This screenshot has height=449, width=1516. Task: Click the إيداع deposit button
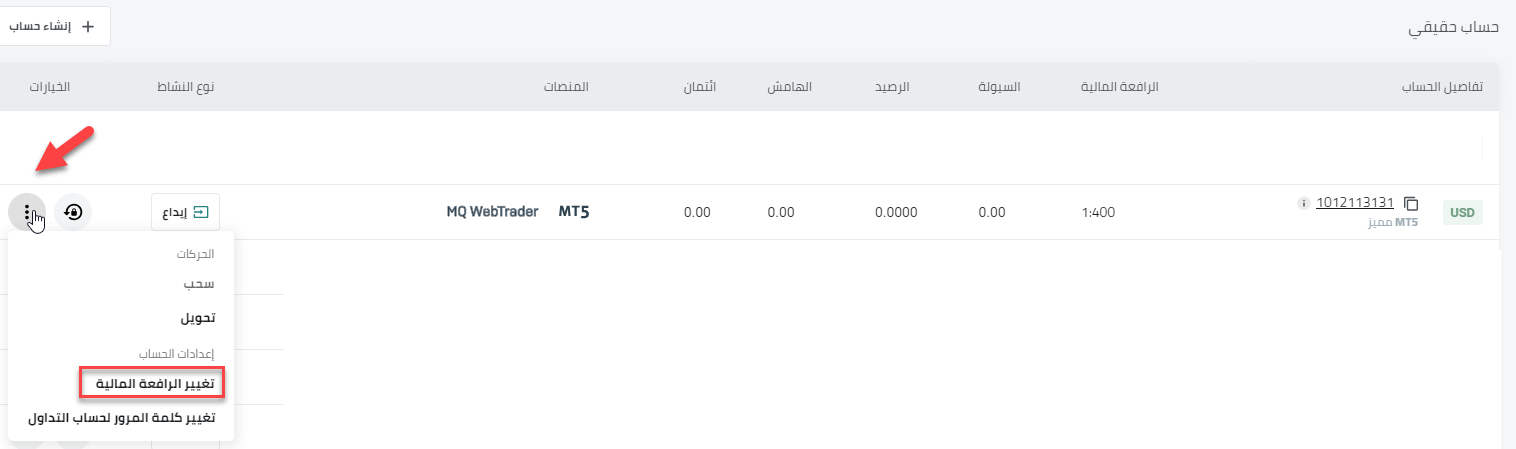point(185,212)
